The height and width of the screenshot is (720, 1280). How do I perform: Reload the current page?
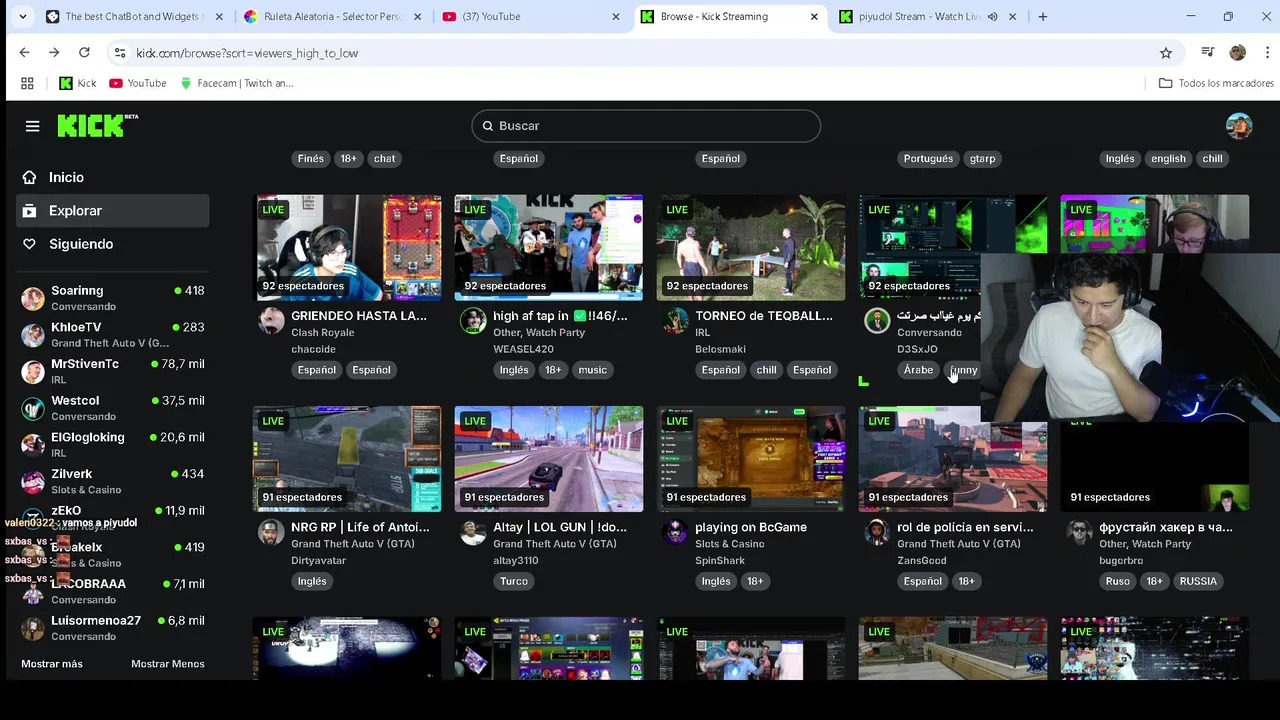tap(84, 53)
